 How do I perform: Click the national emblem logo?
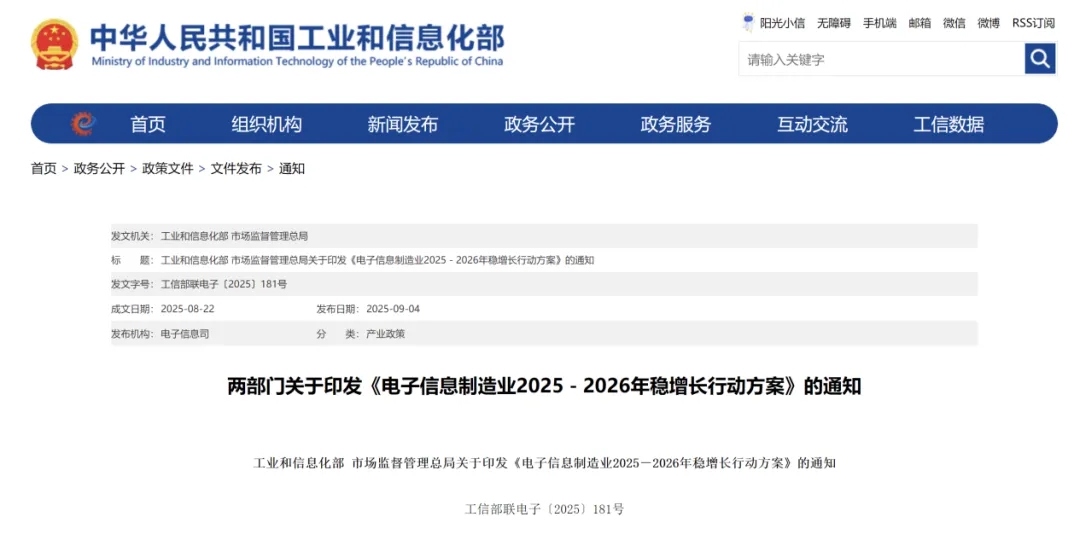point(54,45)
